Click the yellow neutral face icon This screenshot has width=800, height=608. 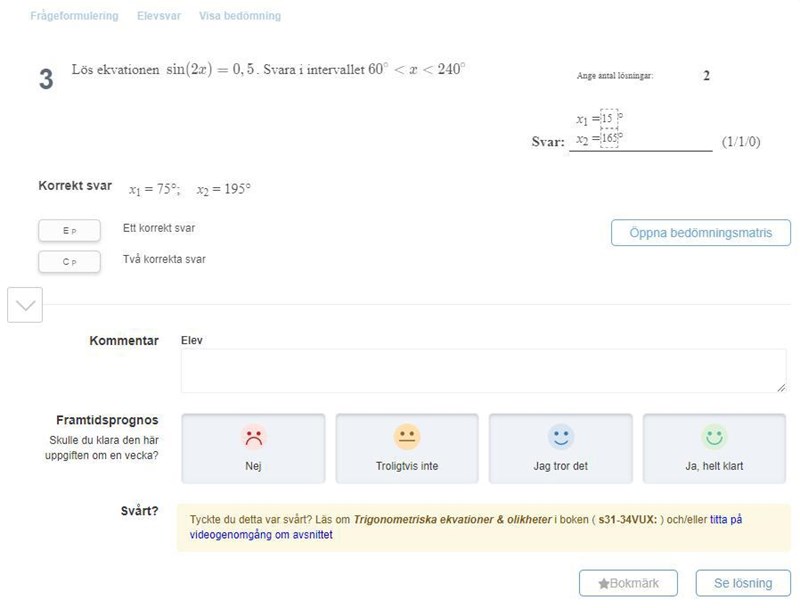[406, 437]
